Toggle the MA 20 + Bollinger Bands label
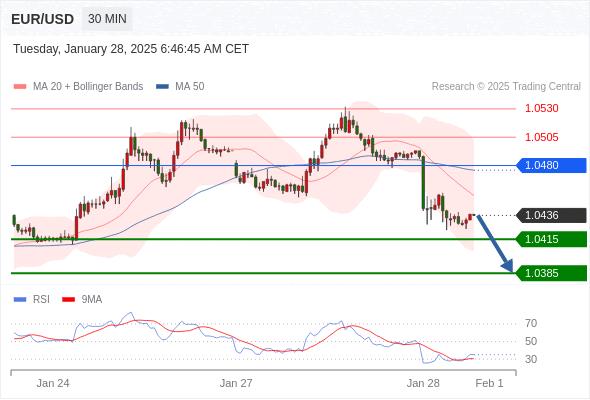 point(88,87)
